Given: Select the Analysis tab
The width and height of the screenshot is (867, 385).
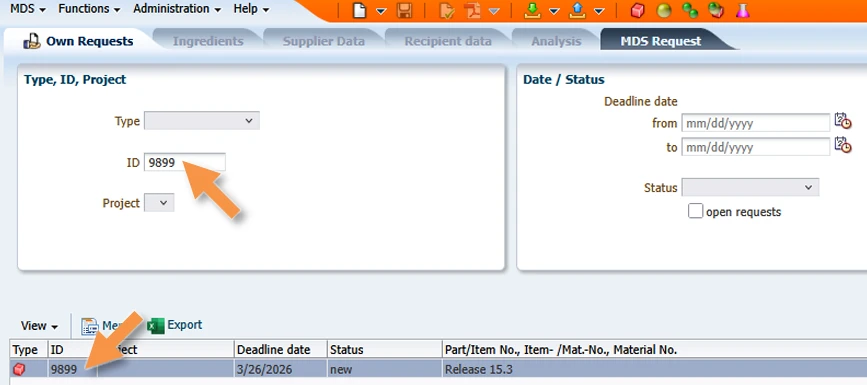Looking at the screenshot, I should pyautogui.click(x=556, y=41).
